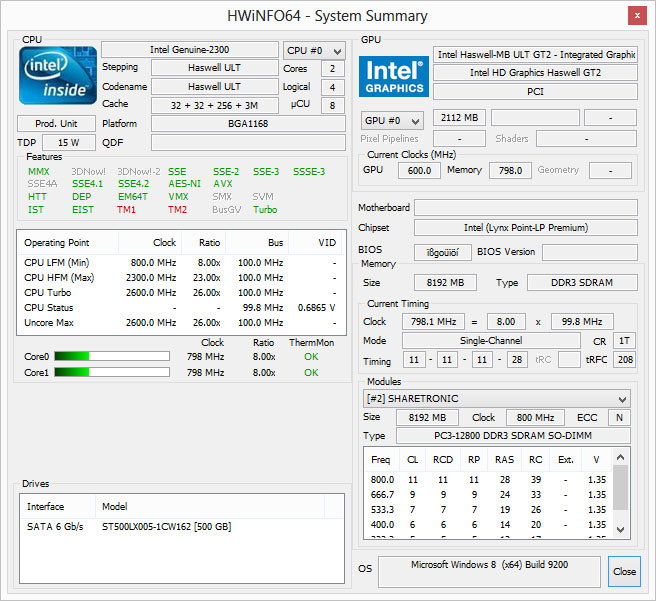
Task: Click the Freq column header in timing table
Action: click(382, 460)
